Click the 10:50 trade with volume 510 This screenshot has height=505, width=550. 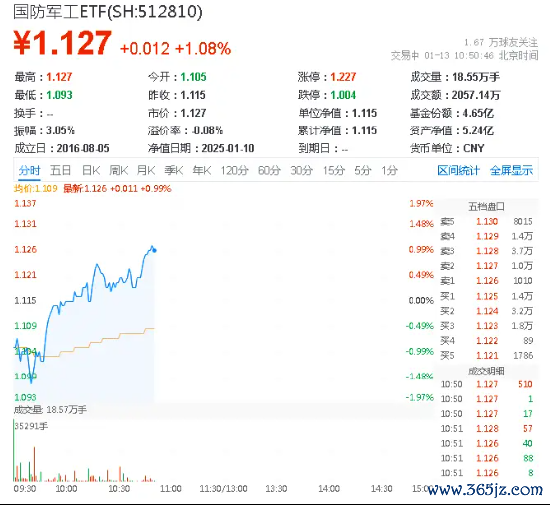click(487, 384)
